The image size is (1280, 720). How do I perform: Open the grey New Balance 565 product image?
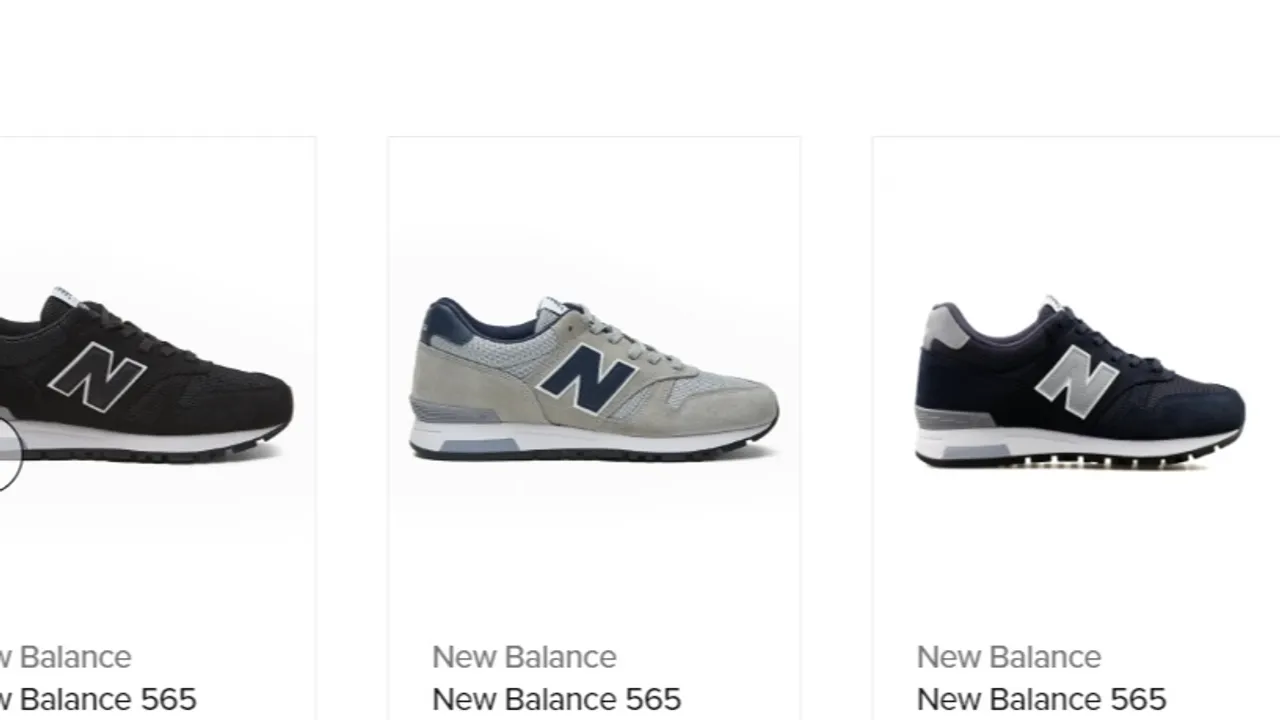[594, 378]
